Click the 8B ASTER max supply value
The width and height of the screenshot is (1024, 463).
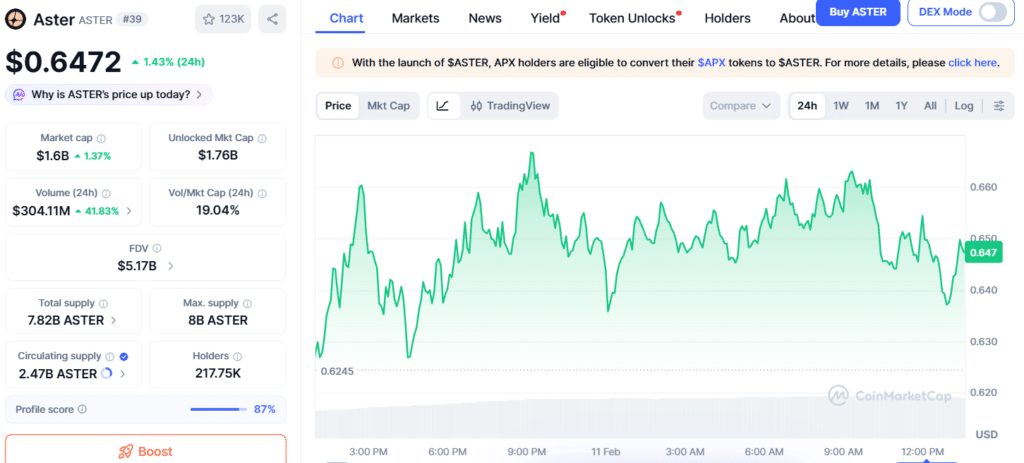tap(218, 321)
